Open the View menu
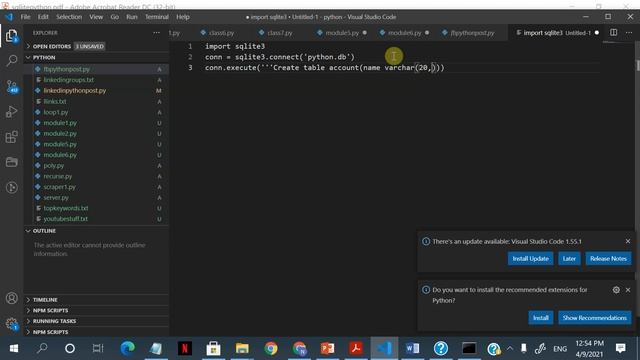 click(96, 17)
